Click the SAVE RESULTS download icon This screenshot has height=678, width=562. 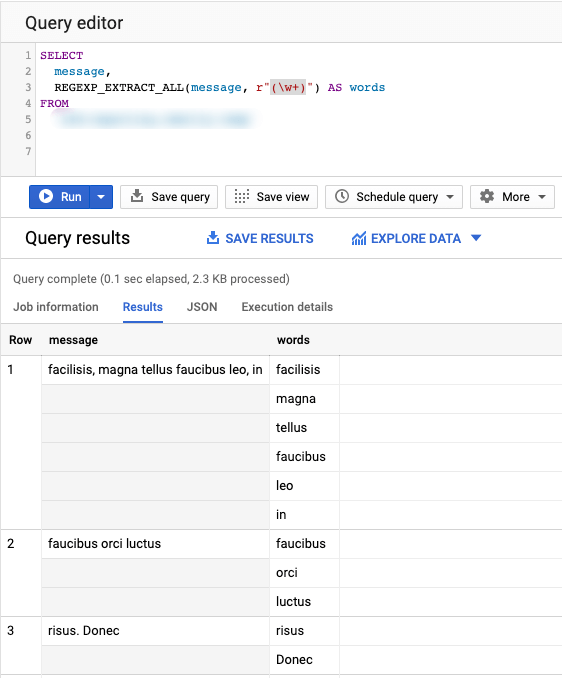(x=213, y=237)
